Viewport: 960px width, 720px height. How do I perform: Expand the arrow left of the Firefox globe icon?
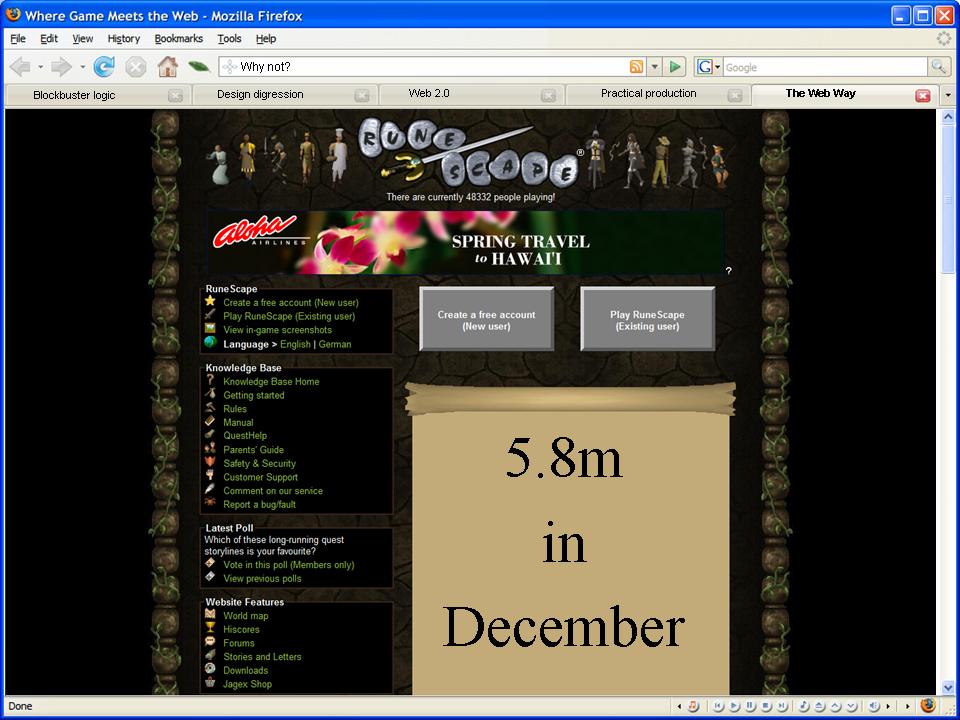tap(908, 706)
